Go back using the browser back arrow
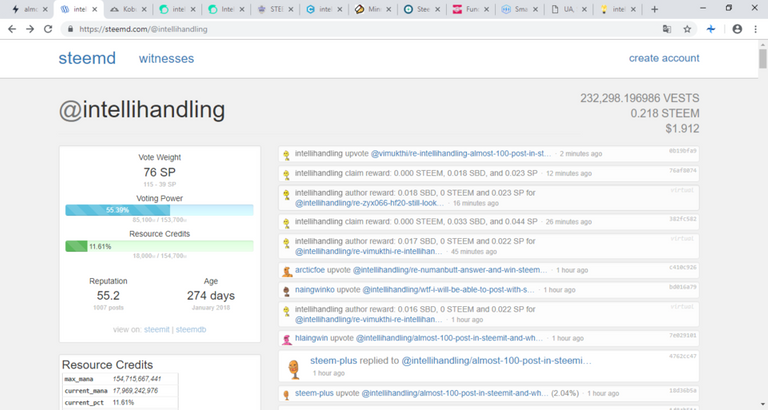Screen dimensions: 768x410 [11, 29]
